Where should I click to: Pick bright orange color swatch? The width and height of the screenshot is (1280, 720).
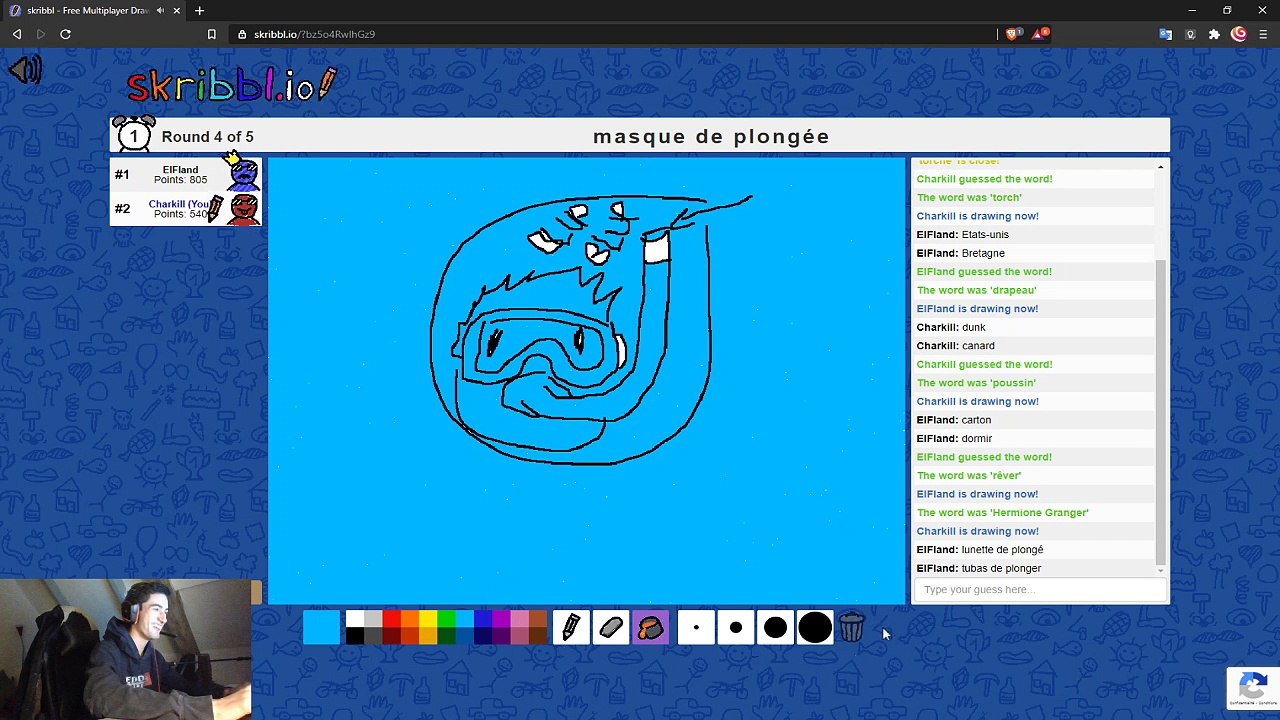click(410, 619)
